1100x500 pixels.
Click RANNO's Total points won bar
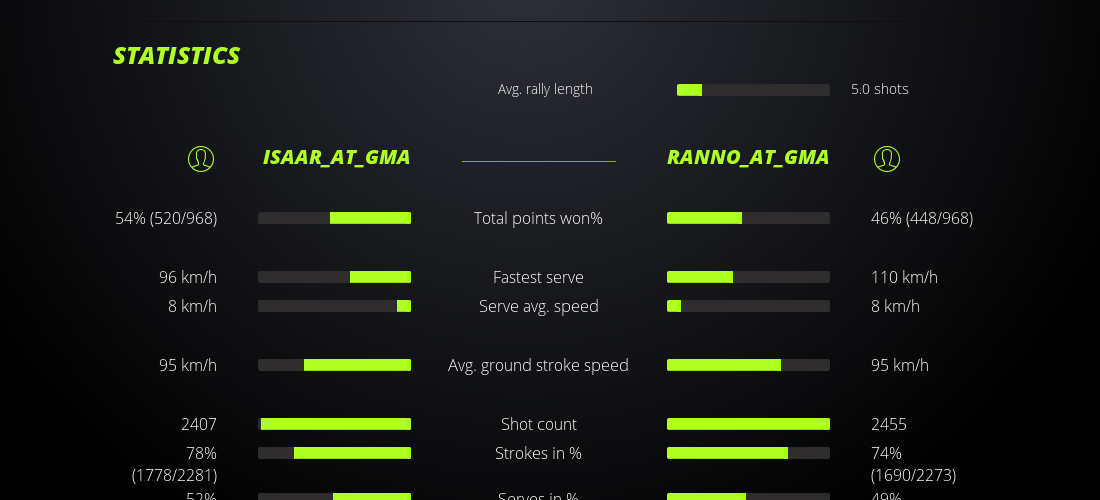pyautogui.click(x=748, y=218)
